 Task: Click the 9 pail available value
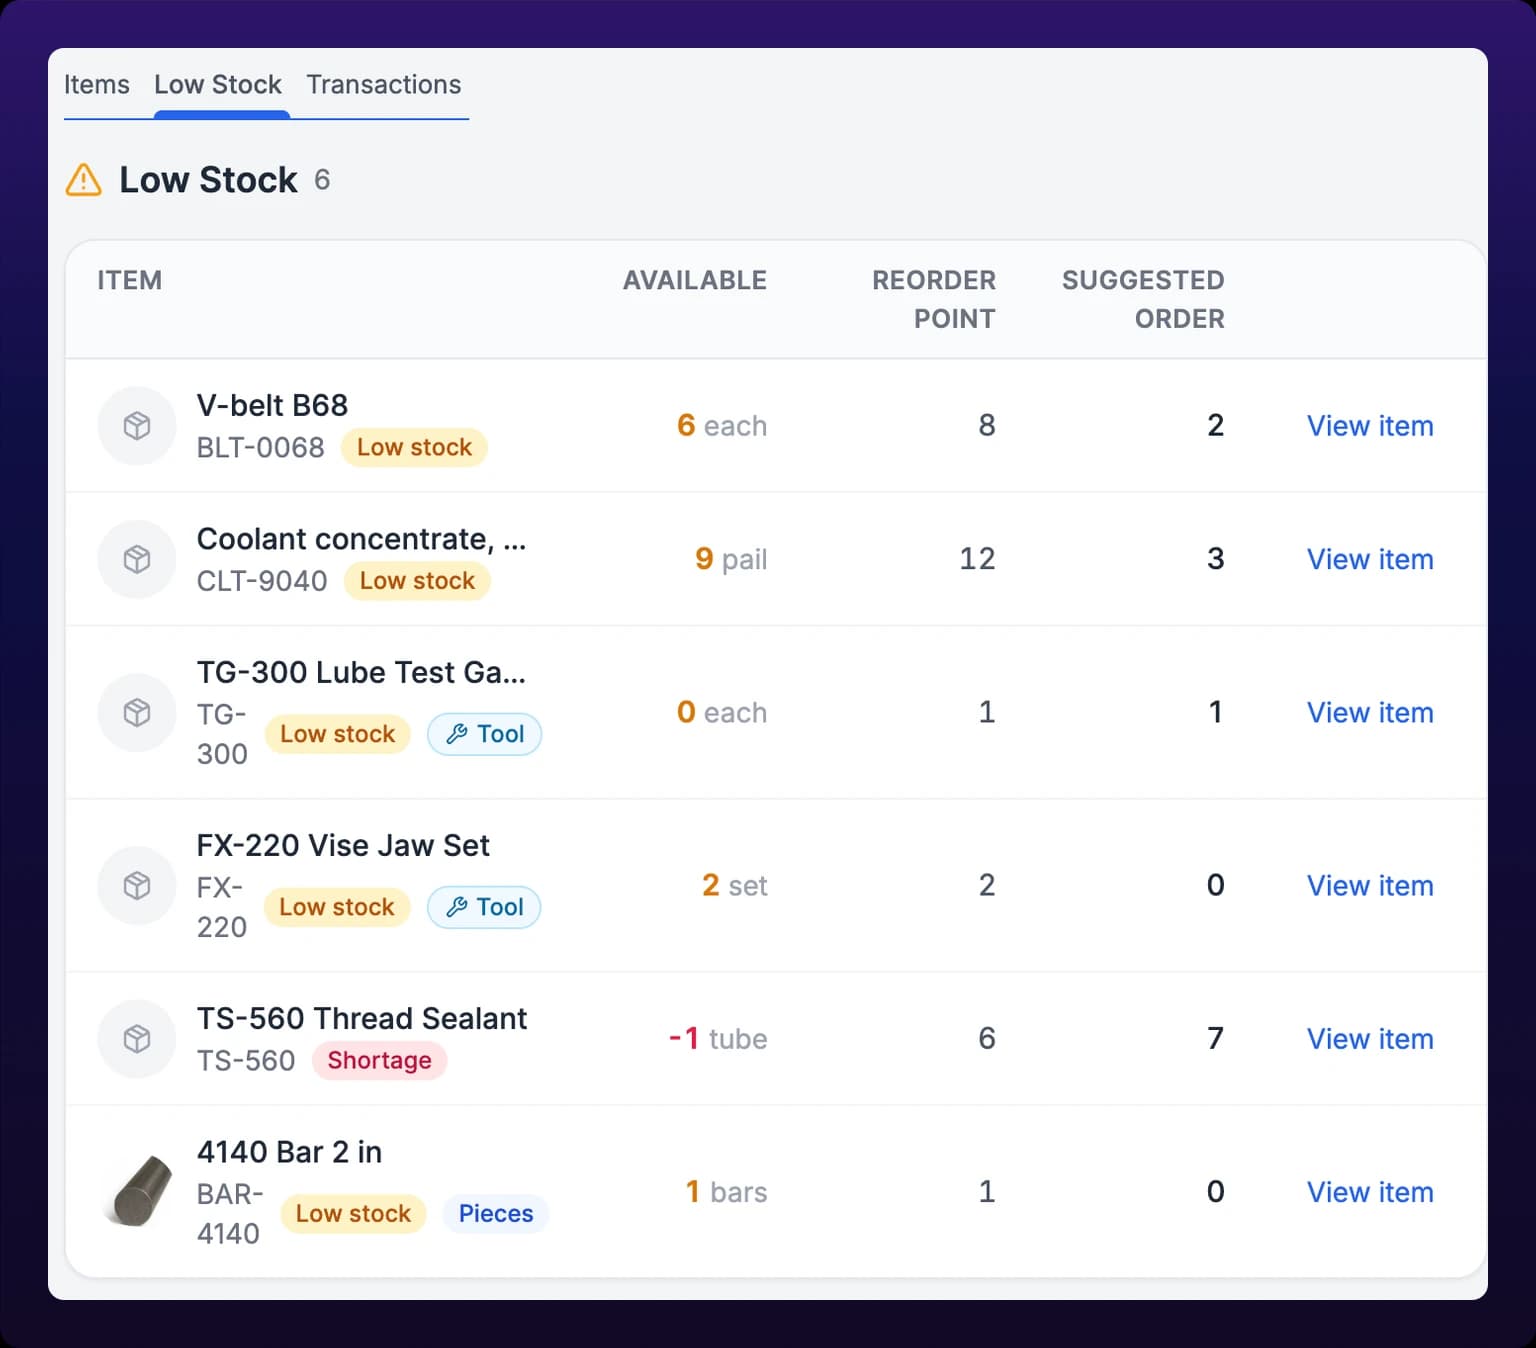tap(731, 559)
